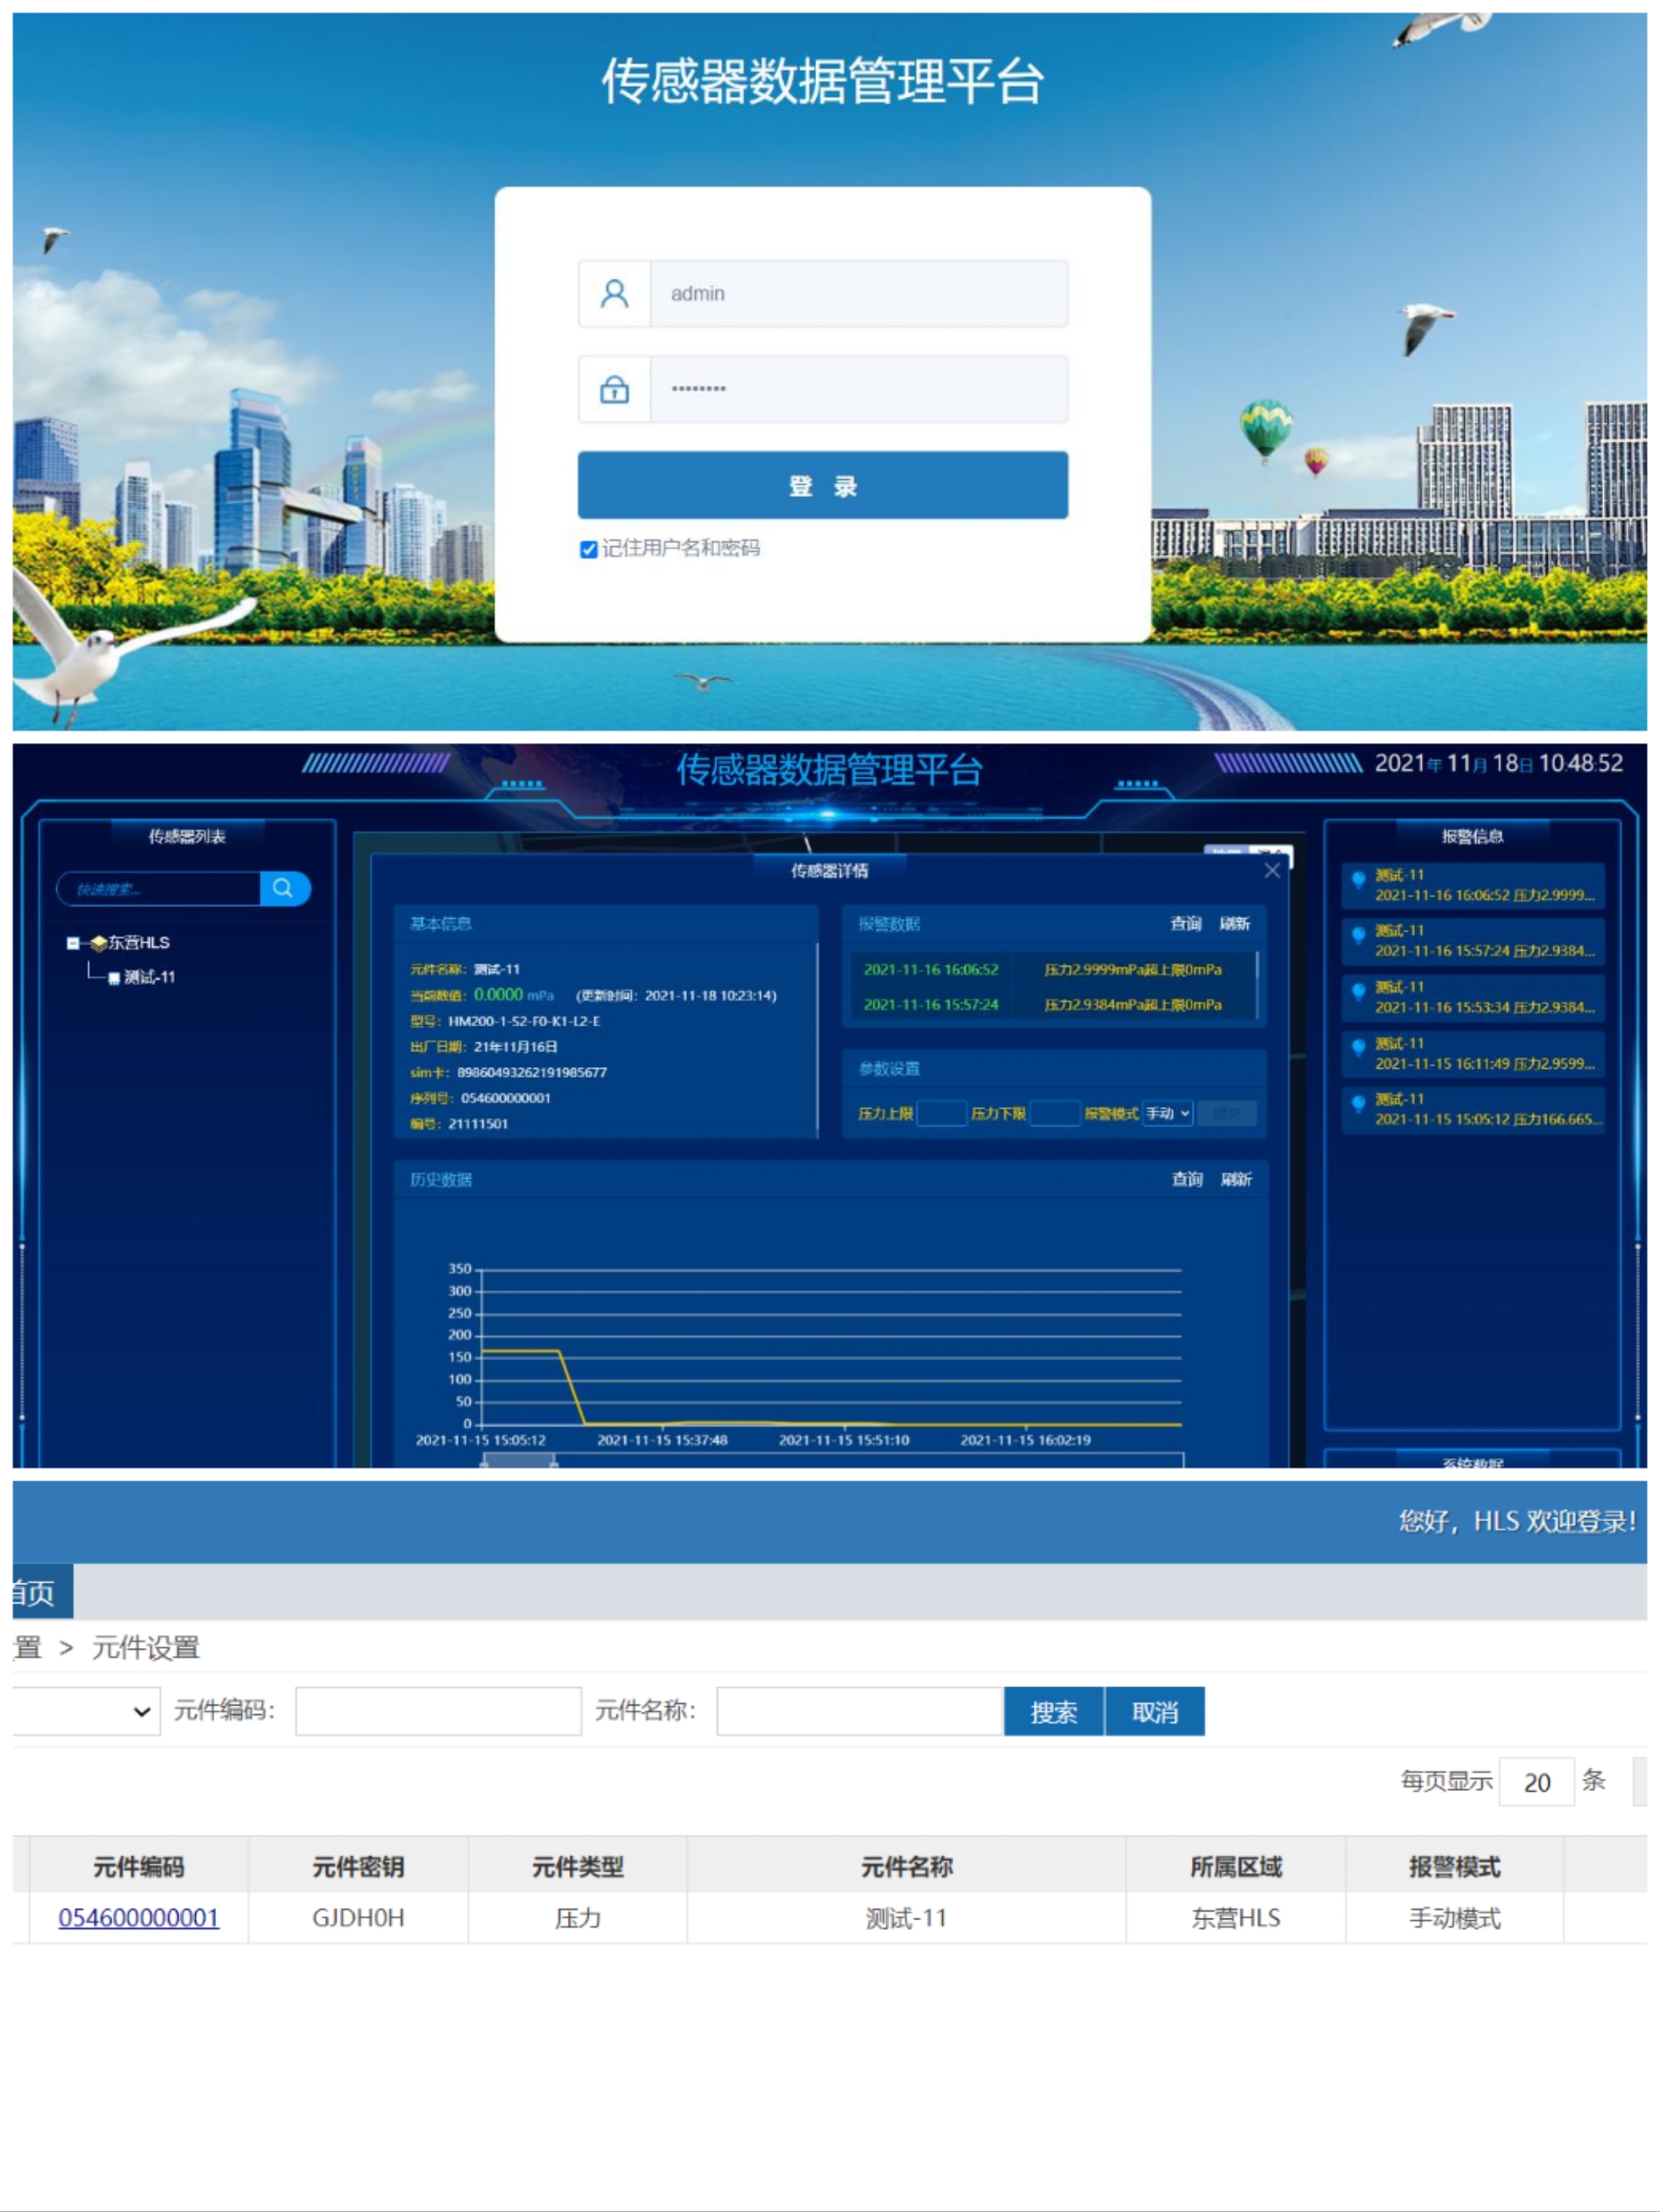Click the magnifier search icon in sensor list

point(283,888)
